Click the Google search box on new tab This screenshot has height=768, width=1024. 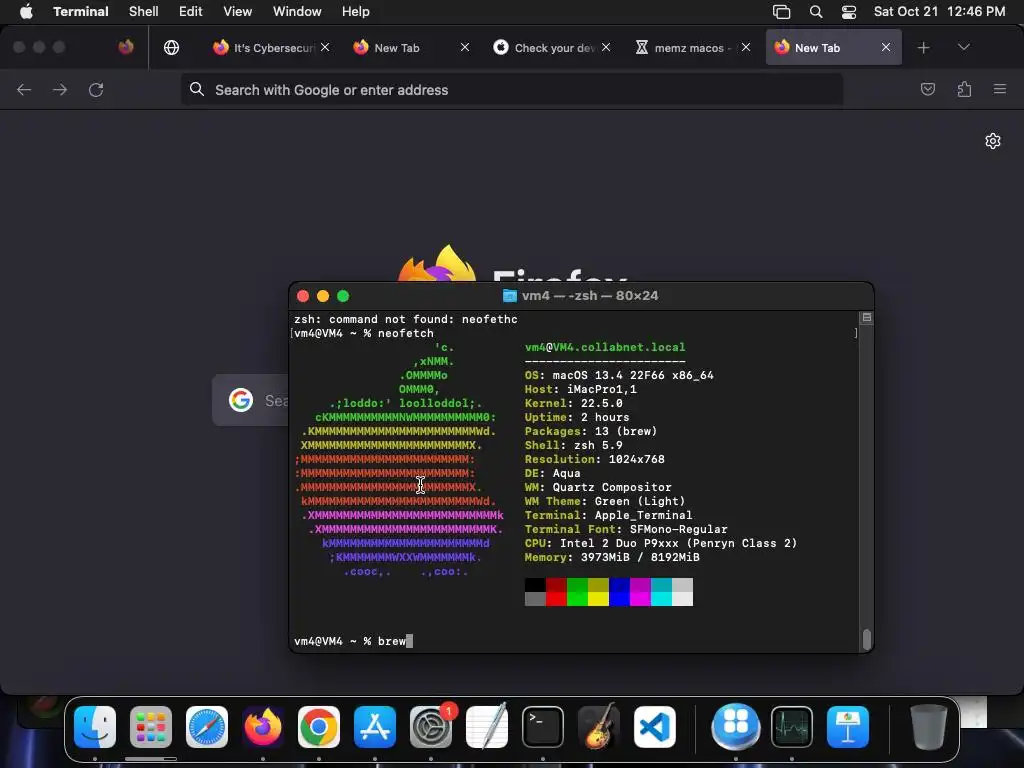pyautogui.click(x=251, y=400)
